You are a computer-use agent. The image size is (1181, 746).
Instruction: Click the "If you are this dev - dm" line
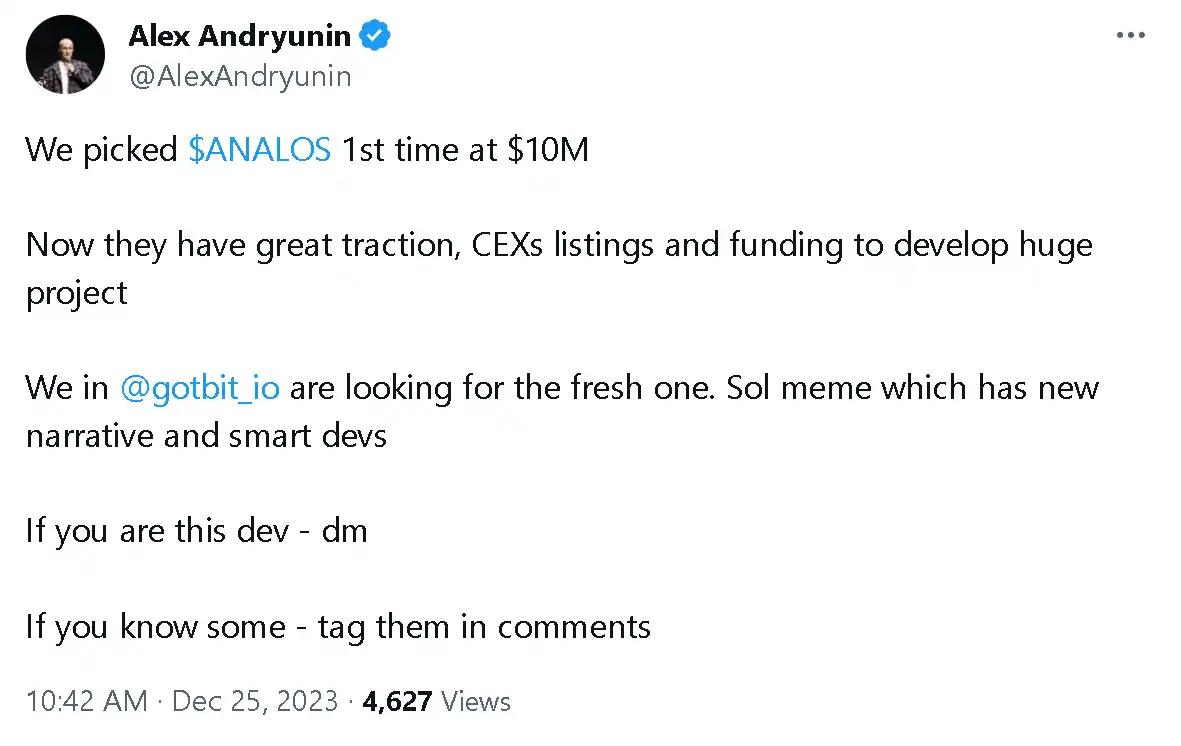coord(196,531)
